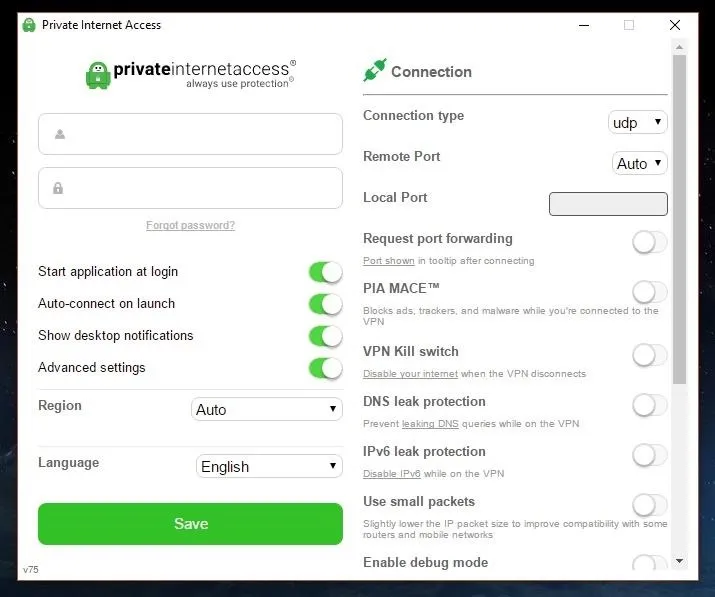Click the Connection section heading

[431, 72]
